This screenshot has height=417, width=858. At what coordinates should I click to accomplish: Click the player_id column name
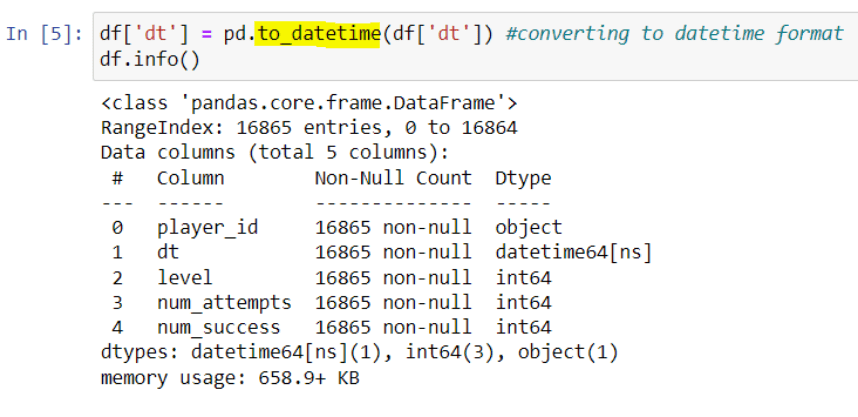click(207, 228)
